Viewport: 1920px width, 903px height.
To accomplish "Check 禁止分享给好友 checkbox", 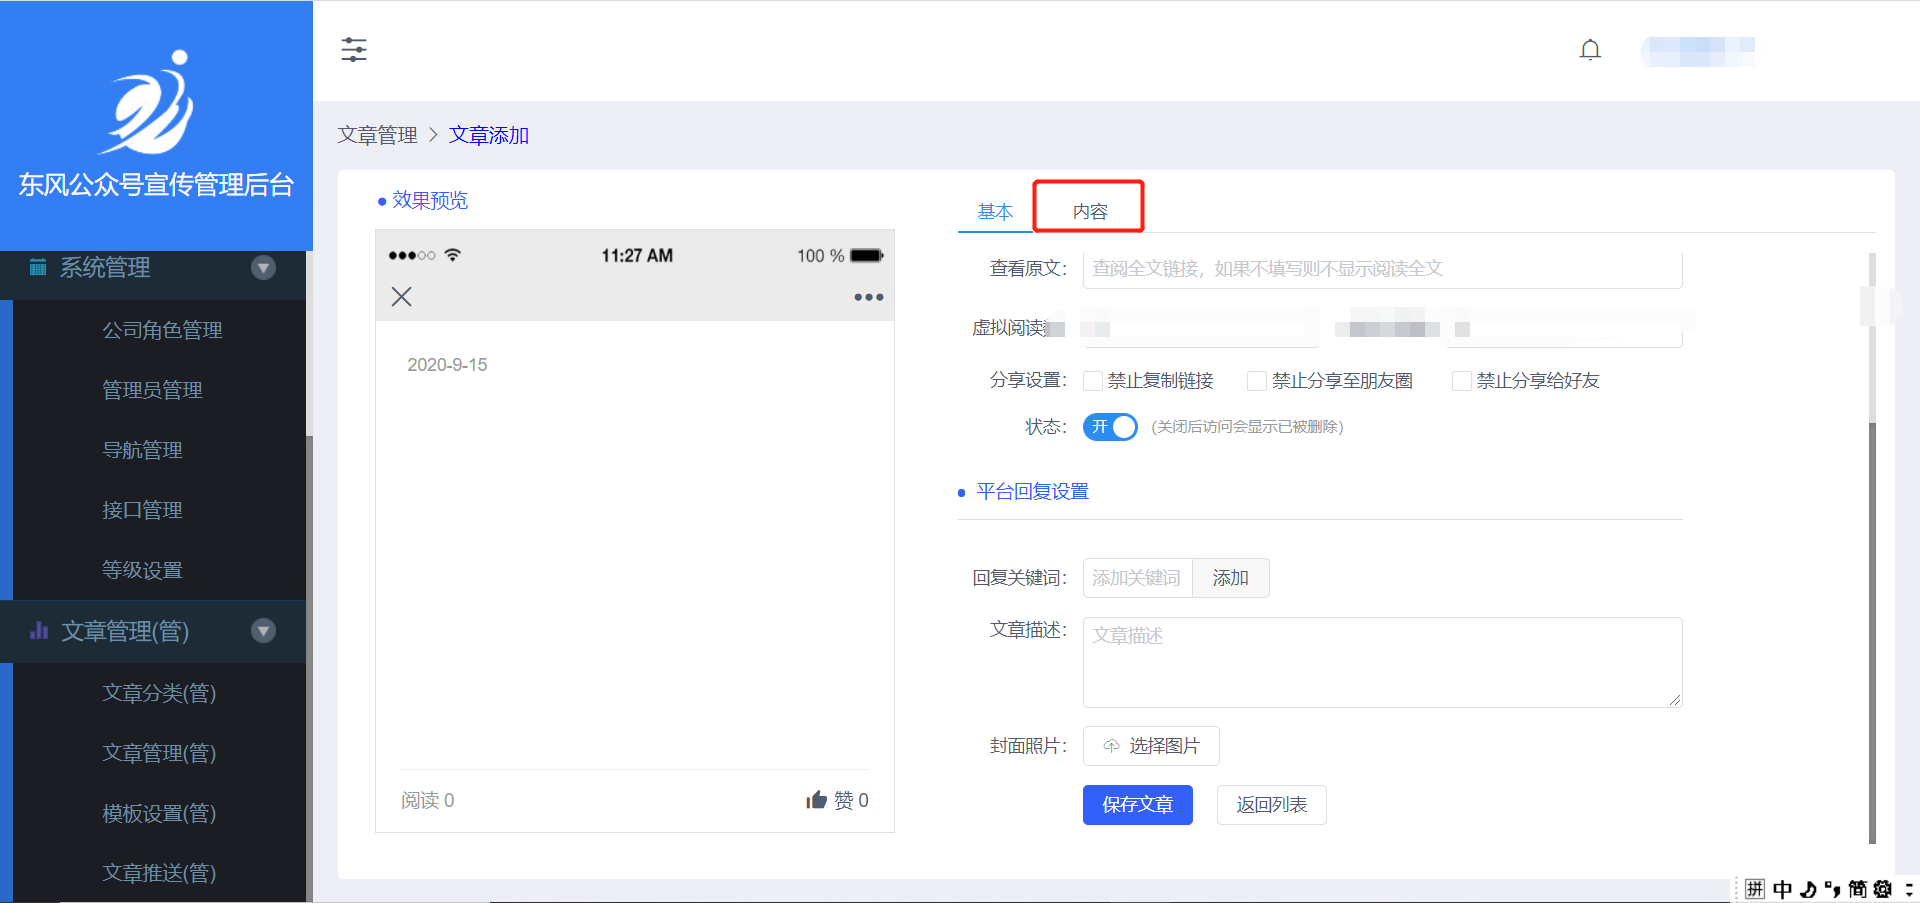I will [x=1462, y=381].
